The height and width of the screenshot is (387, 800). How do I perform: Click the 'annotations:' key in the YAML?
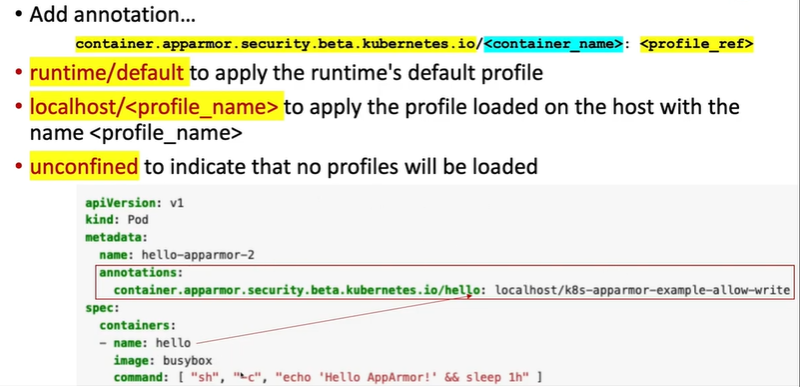[141, 273]
